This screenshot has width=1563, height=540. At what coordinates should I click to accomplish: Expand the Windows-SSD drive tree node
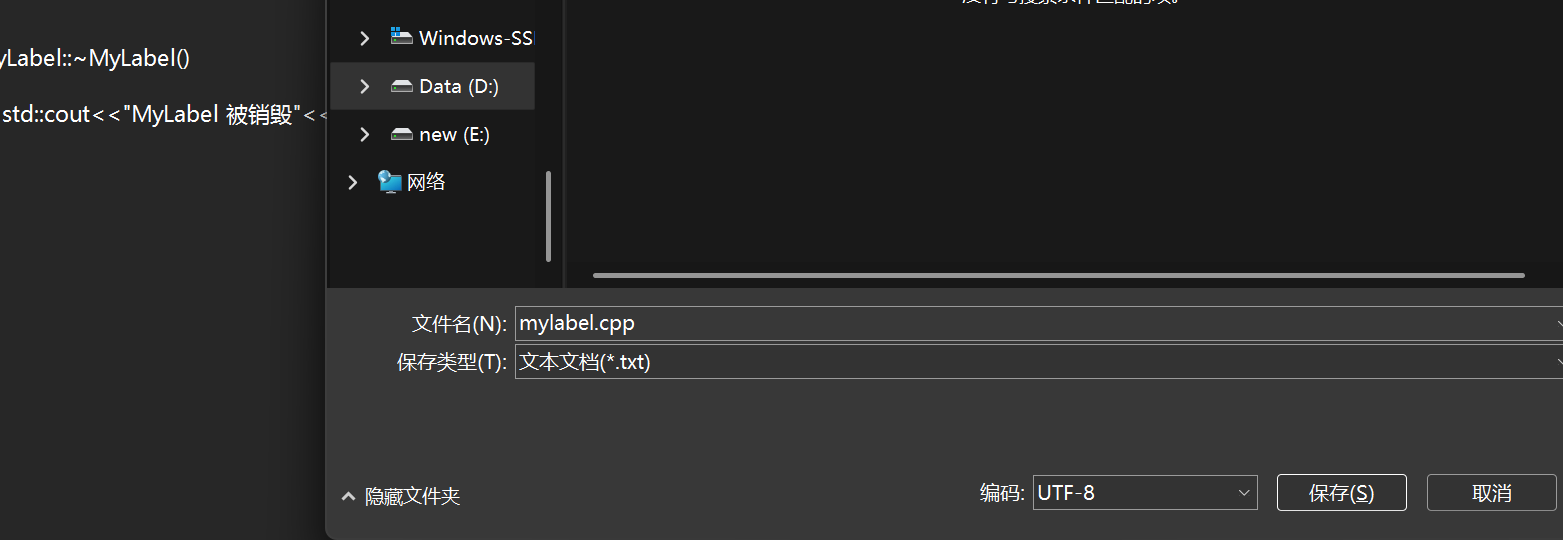click(x=365, y=38)
